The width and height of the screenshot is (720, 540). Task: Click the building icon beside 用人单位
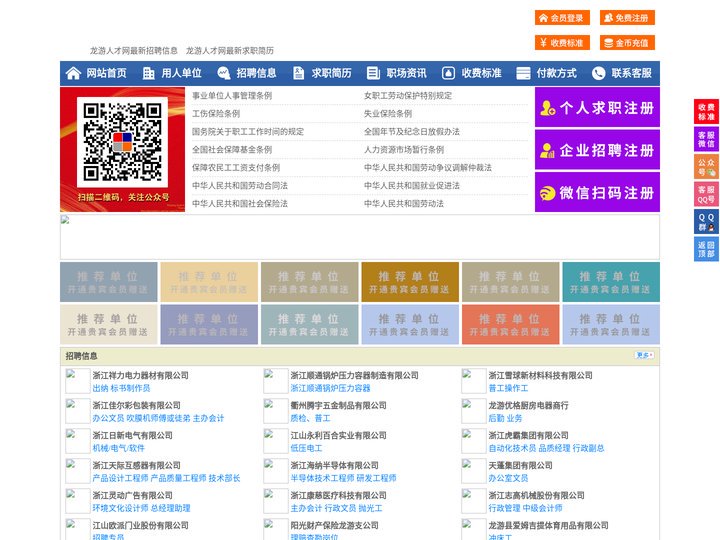pos(148,73)
